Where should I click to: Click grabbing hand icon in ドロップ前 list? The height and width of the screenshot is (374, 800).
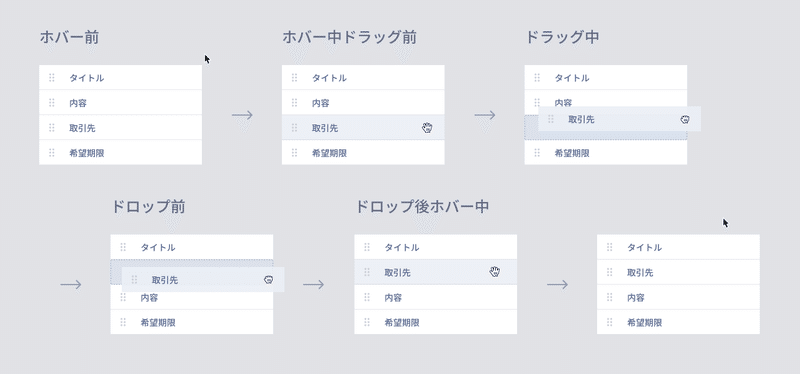[268, 280]
